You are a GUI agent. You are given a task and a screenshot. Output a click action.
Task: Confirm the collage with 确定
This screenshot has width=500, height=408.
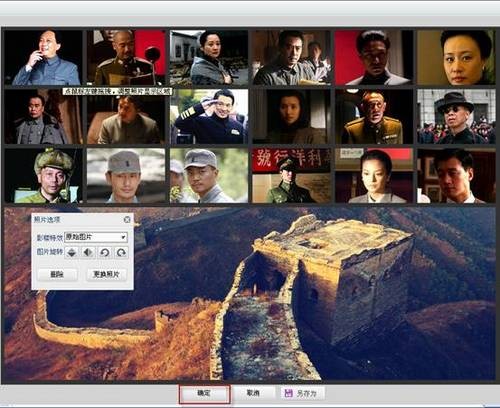pyautogui.click(x=204, y=393)
